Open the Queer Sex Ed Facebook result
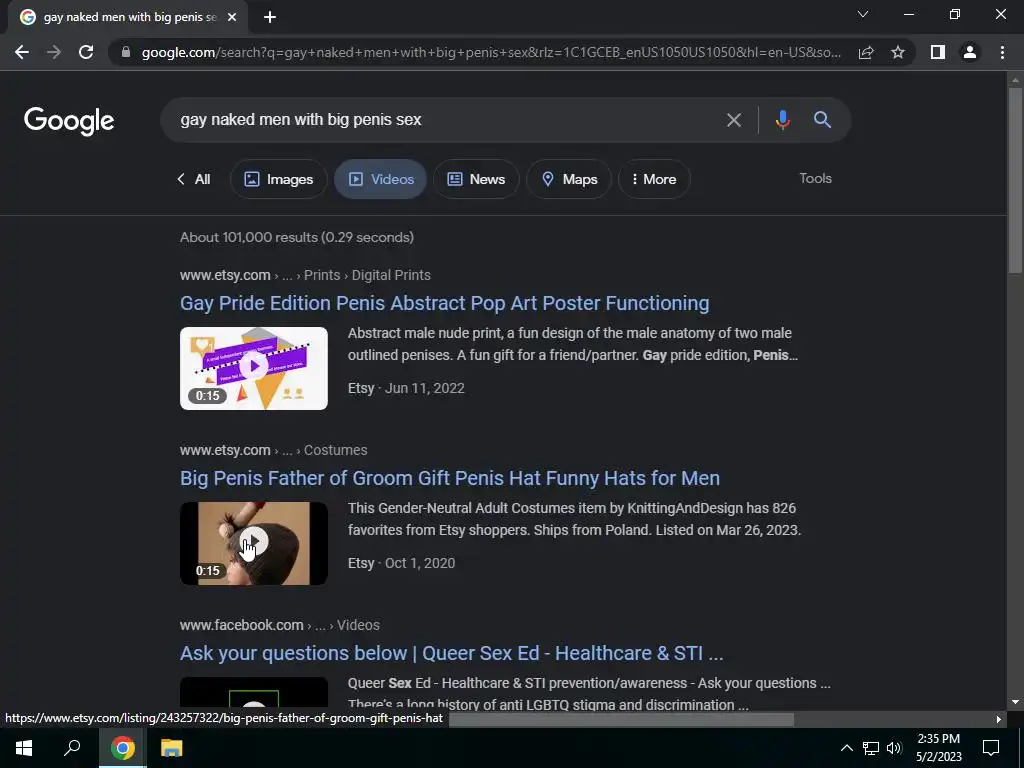 point(452,653)
